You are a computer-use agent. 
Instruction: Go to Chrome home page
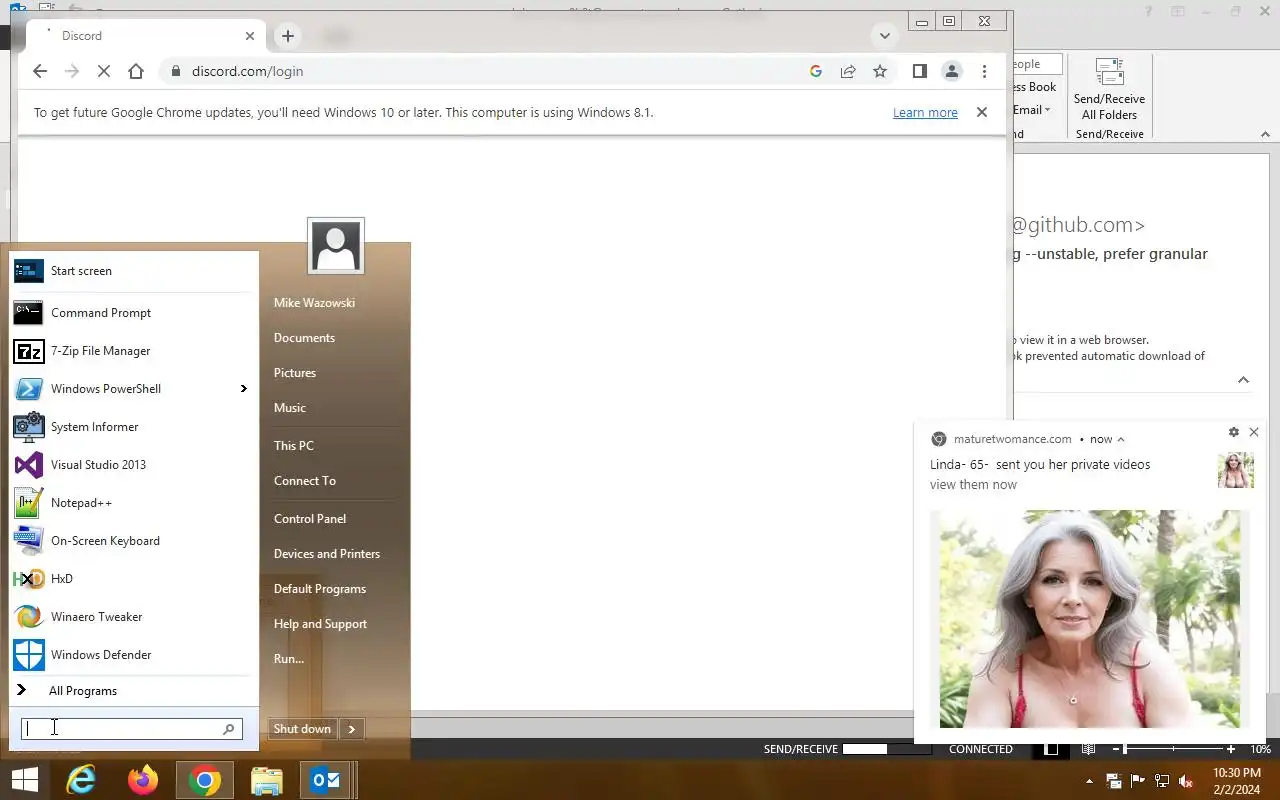point(136,71)
